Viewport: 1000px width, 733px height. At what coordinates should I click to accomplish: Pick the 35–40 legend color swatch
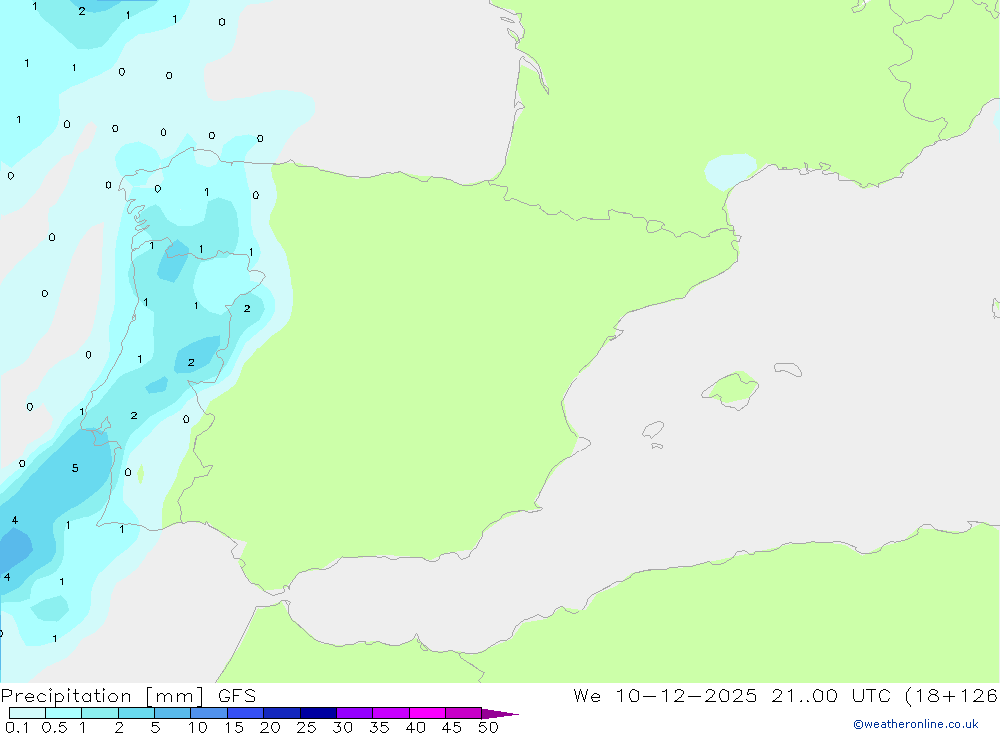tap(391, 713)
